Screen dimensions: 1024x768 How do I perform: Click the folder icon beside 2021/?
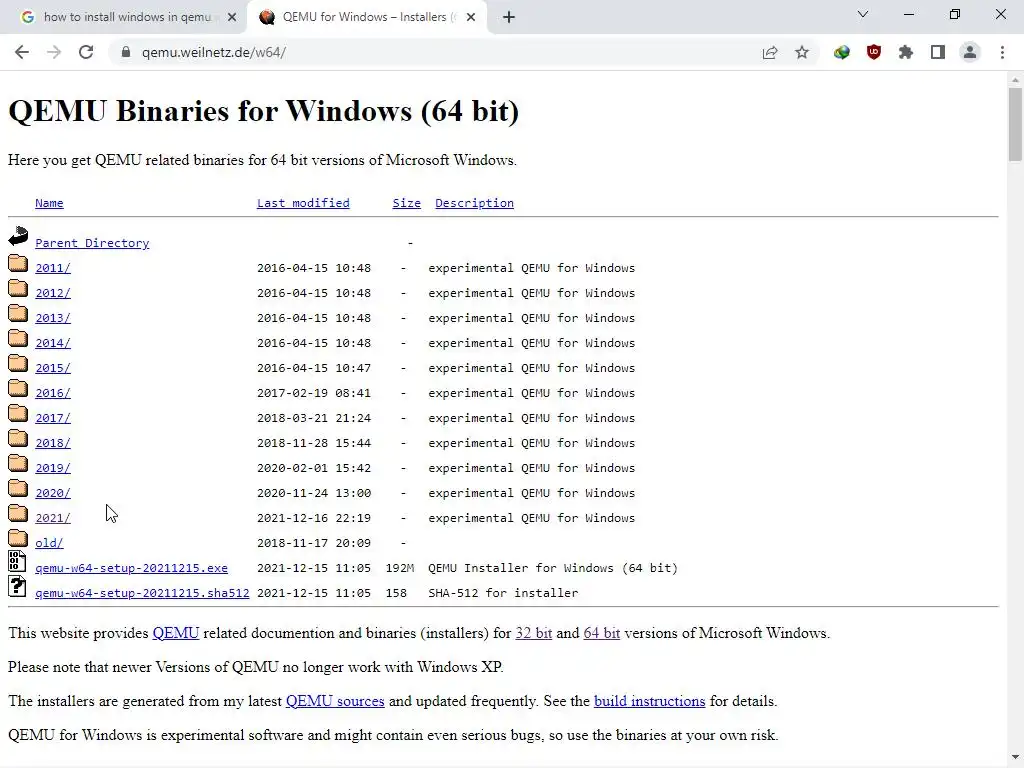click(18, 513)
